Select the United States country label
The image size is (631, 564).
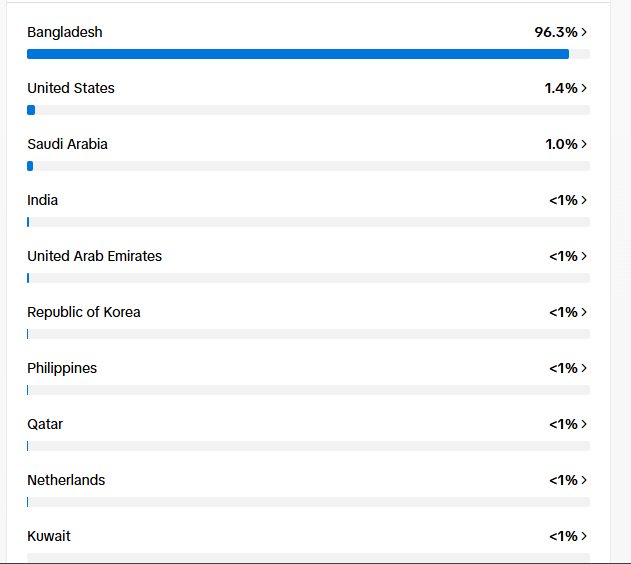coord(71,88)
